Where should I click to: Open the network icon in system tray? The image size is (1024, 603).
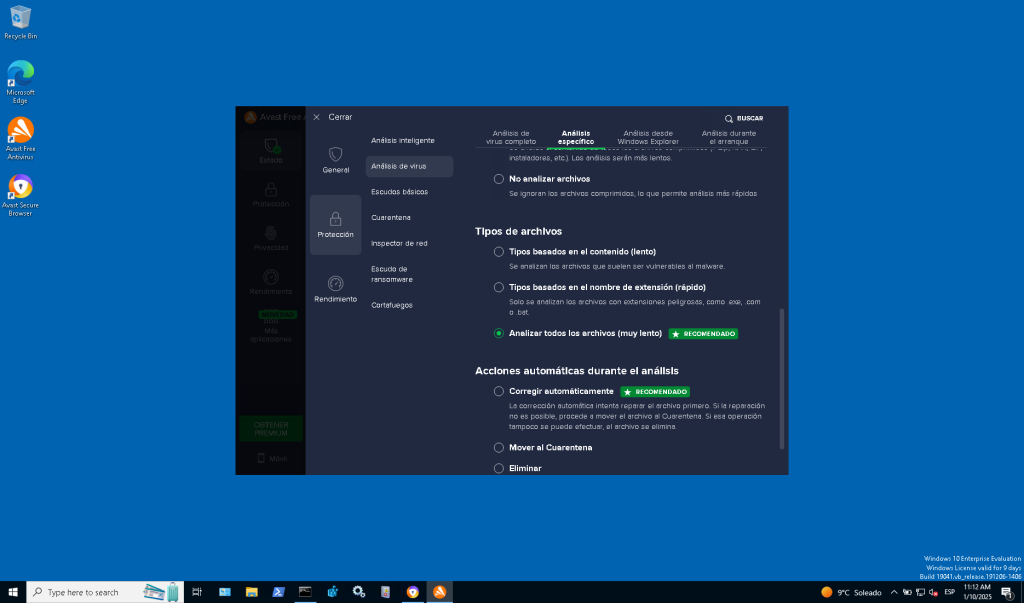[x=920, y=593]
